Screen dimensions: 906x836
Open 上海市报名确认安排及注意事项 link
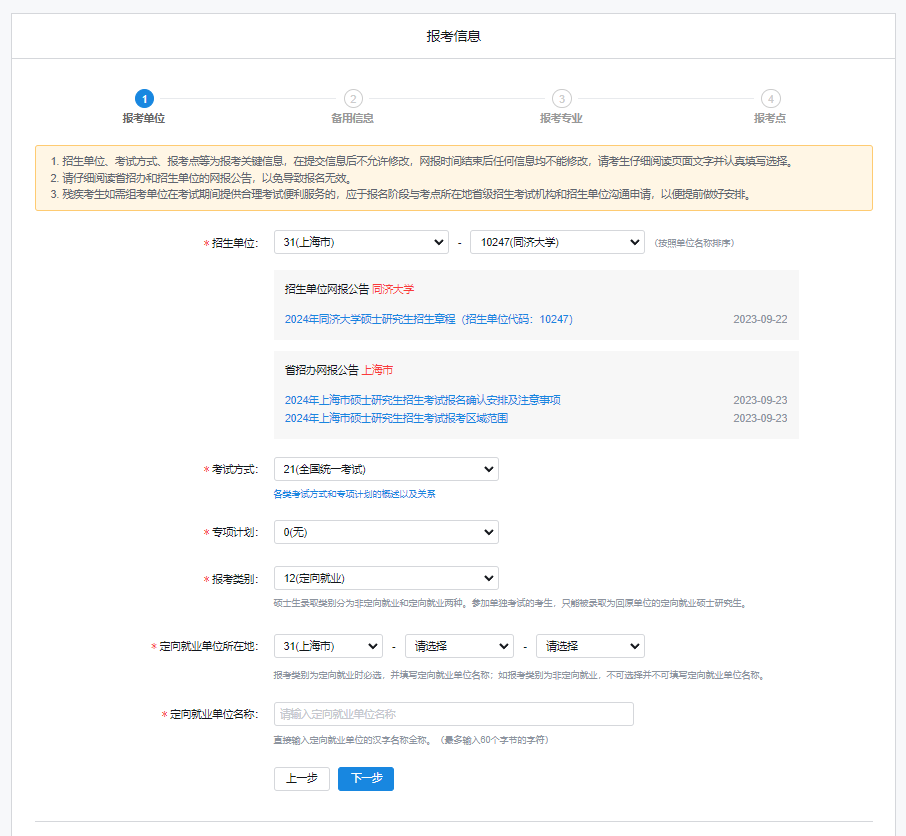pyautogui.click(x=422, y=400)
